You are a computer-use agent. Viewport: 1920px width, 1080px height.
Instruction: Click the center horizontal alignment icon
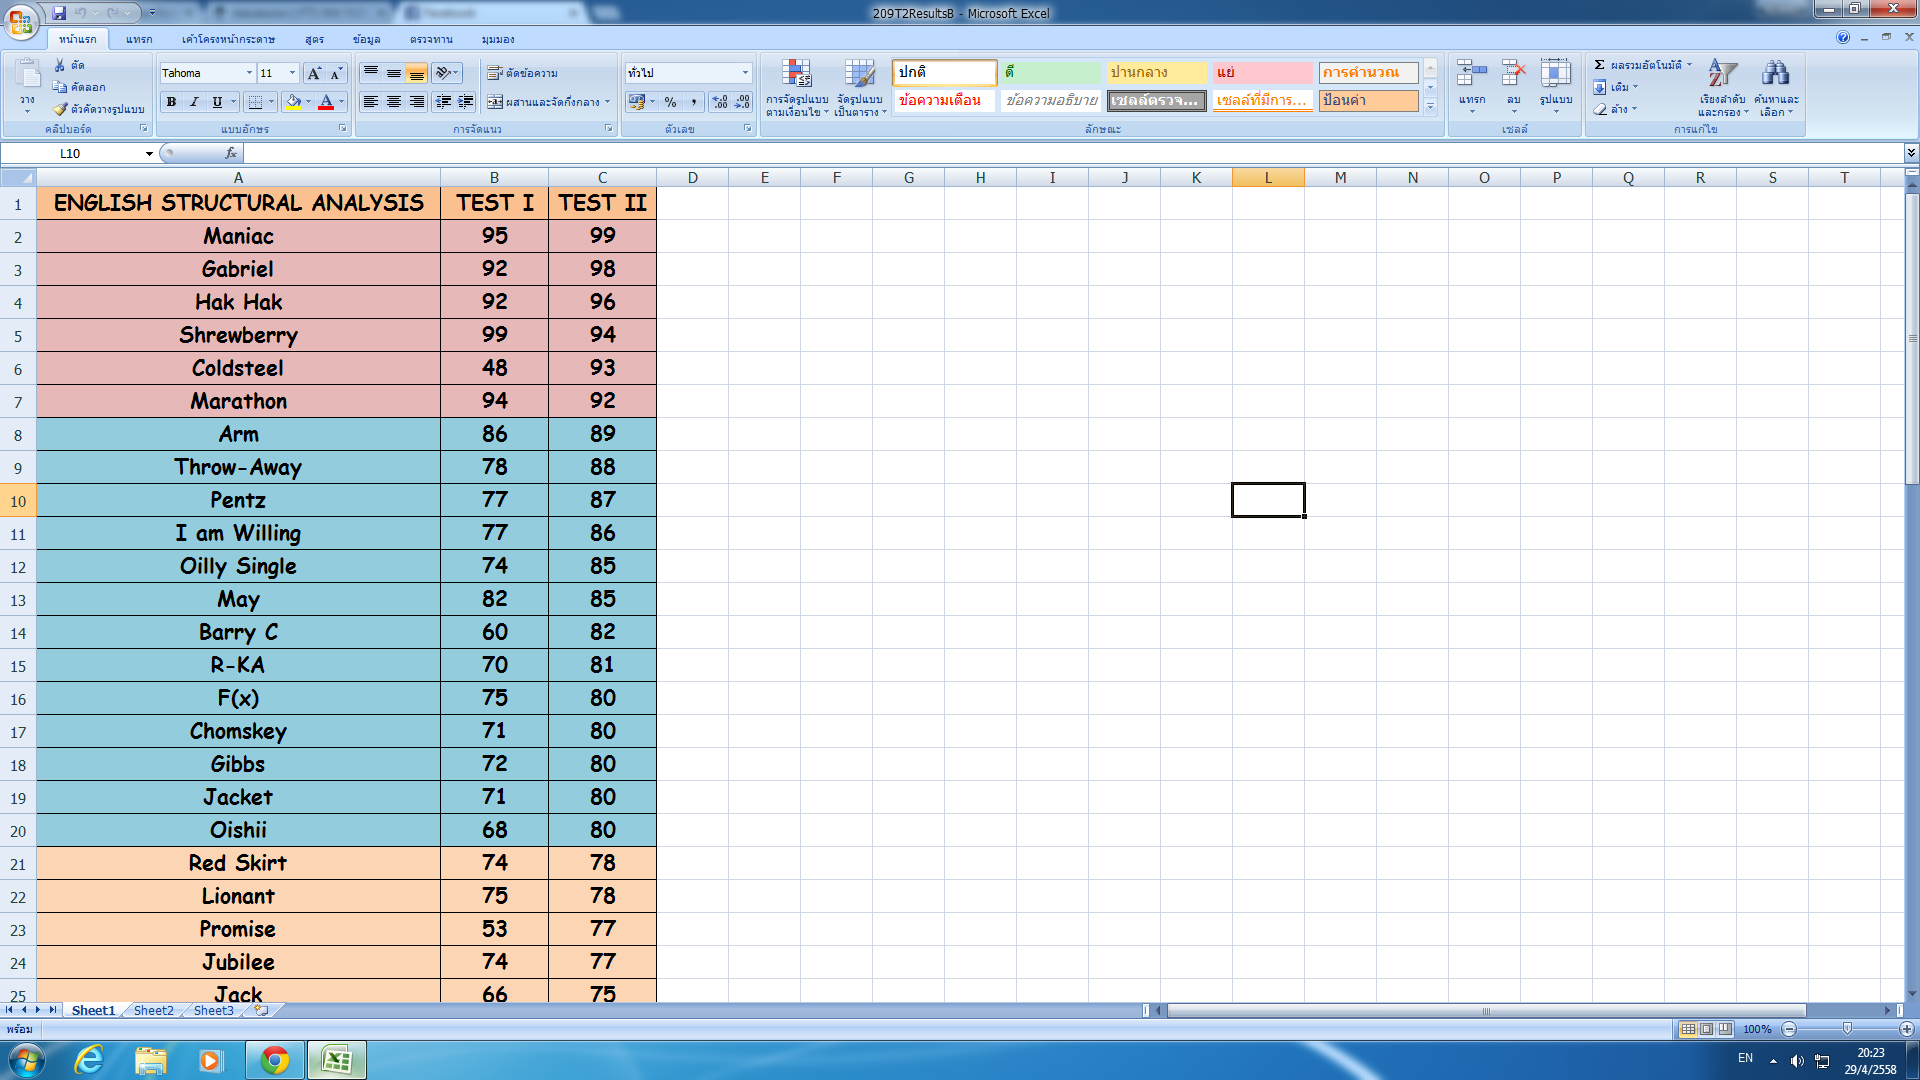click(394, 102)
